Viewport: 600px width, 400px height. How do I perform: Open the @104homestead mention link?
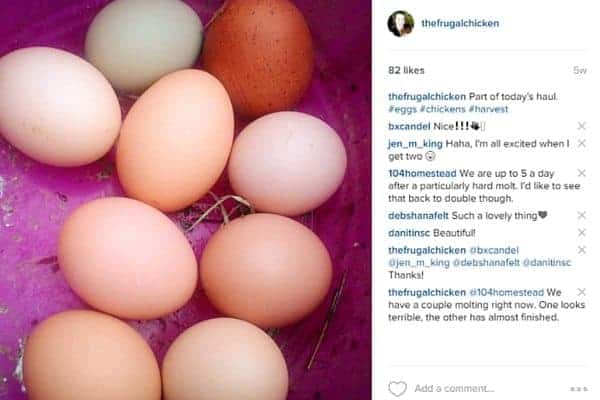tap(506, 292)
